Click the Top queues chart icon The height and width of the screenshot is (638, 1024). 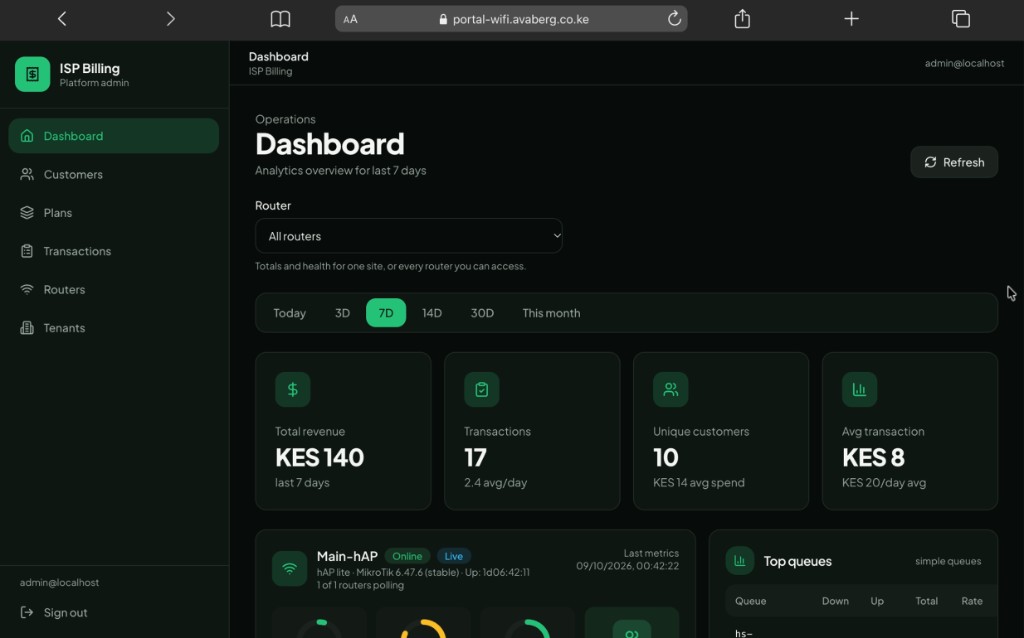[739, 561]
